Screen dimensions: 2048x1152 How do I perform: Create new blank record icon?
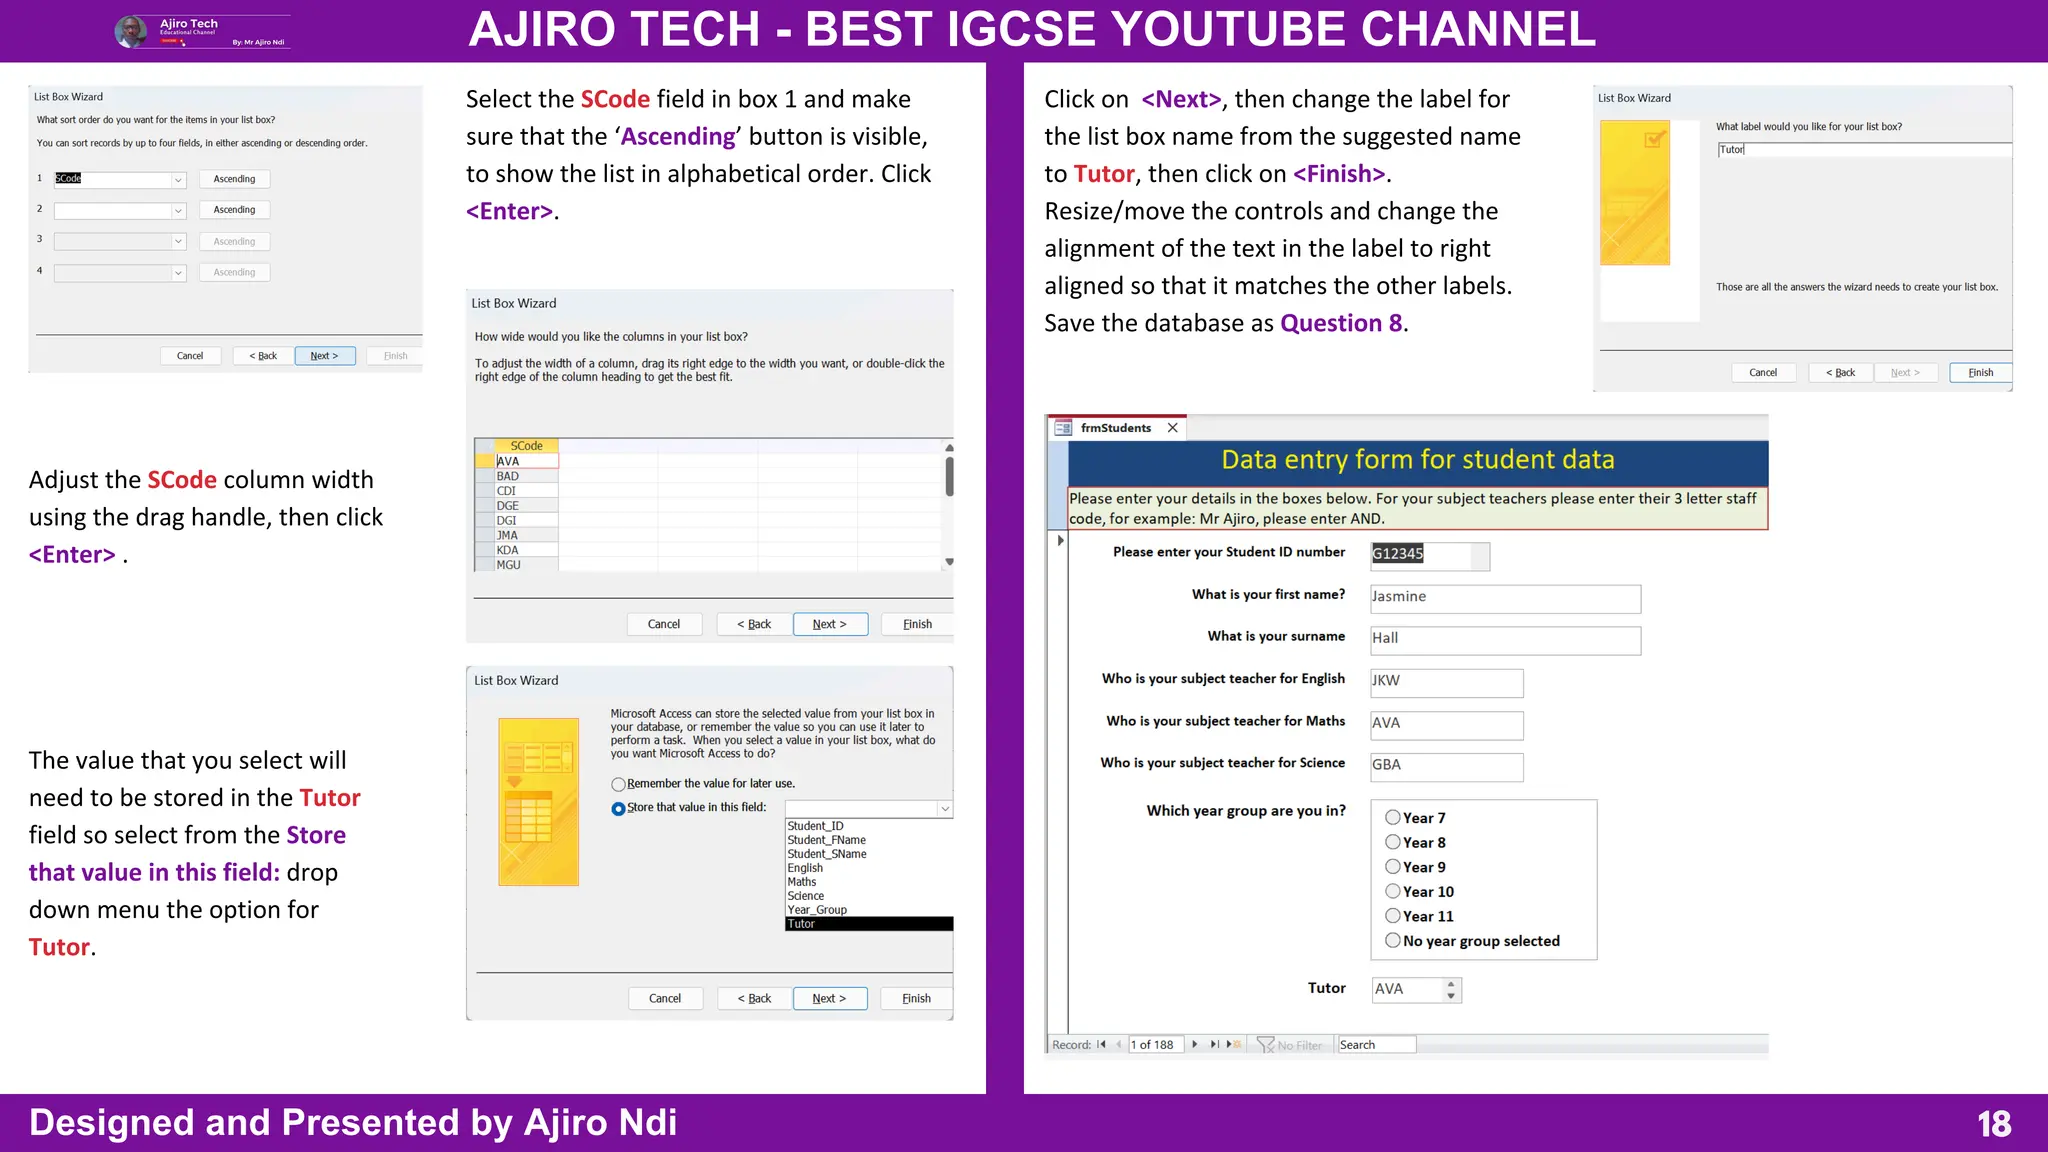[1233, 1044]
